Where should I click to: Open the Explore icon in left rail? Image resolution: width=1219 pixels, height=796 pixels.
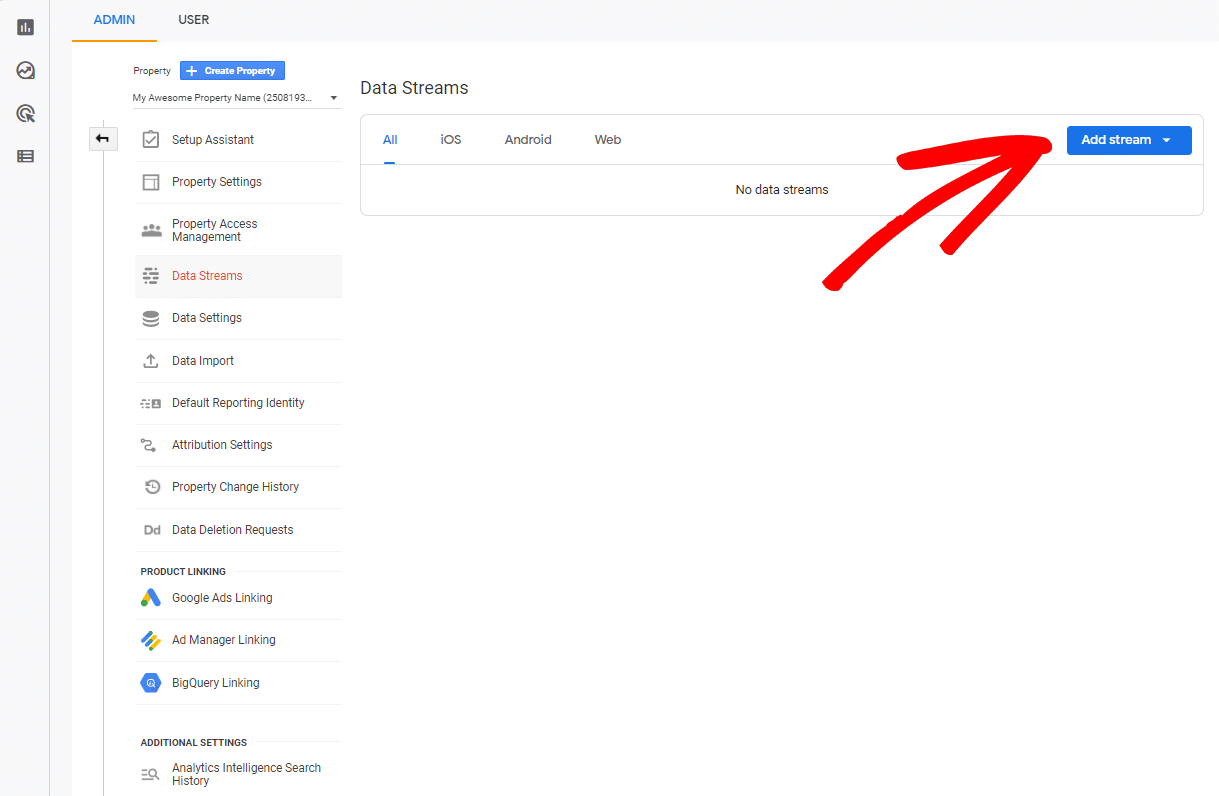point(26,70)
